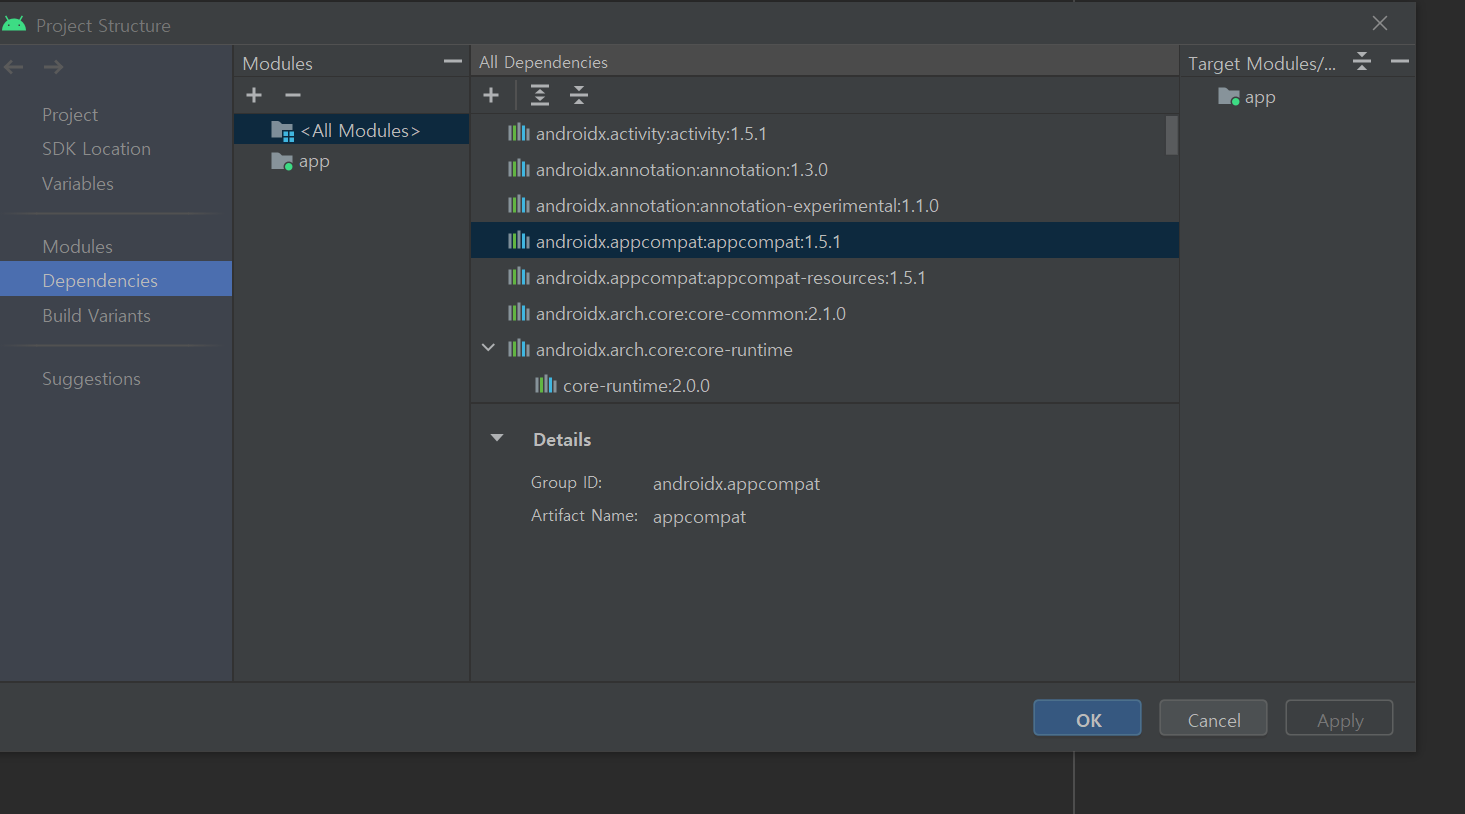Viewport: 1465px width, 814px height.
Task: Click Group ID value androidx.appcompat
Action: pyautogui.click(x=736, y=484)
